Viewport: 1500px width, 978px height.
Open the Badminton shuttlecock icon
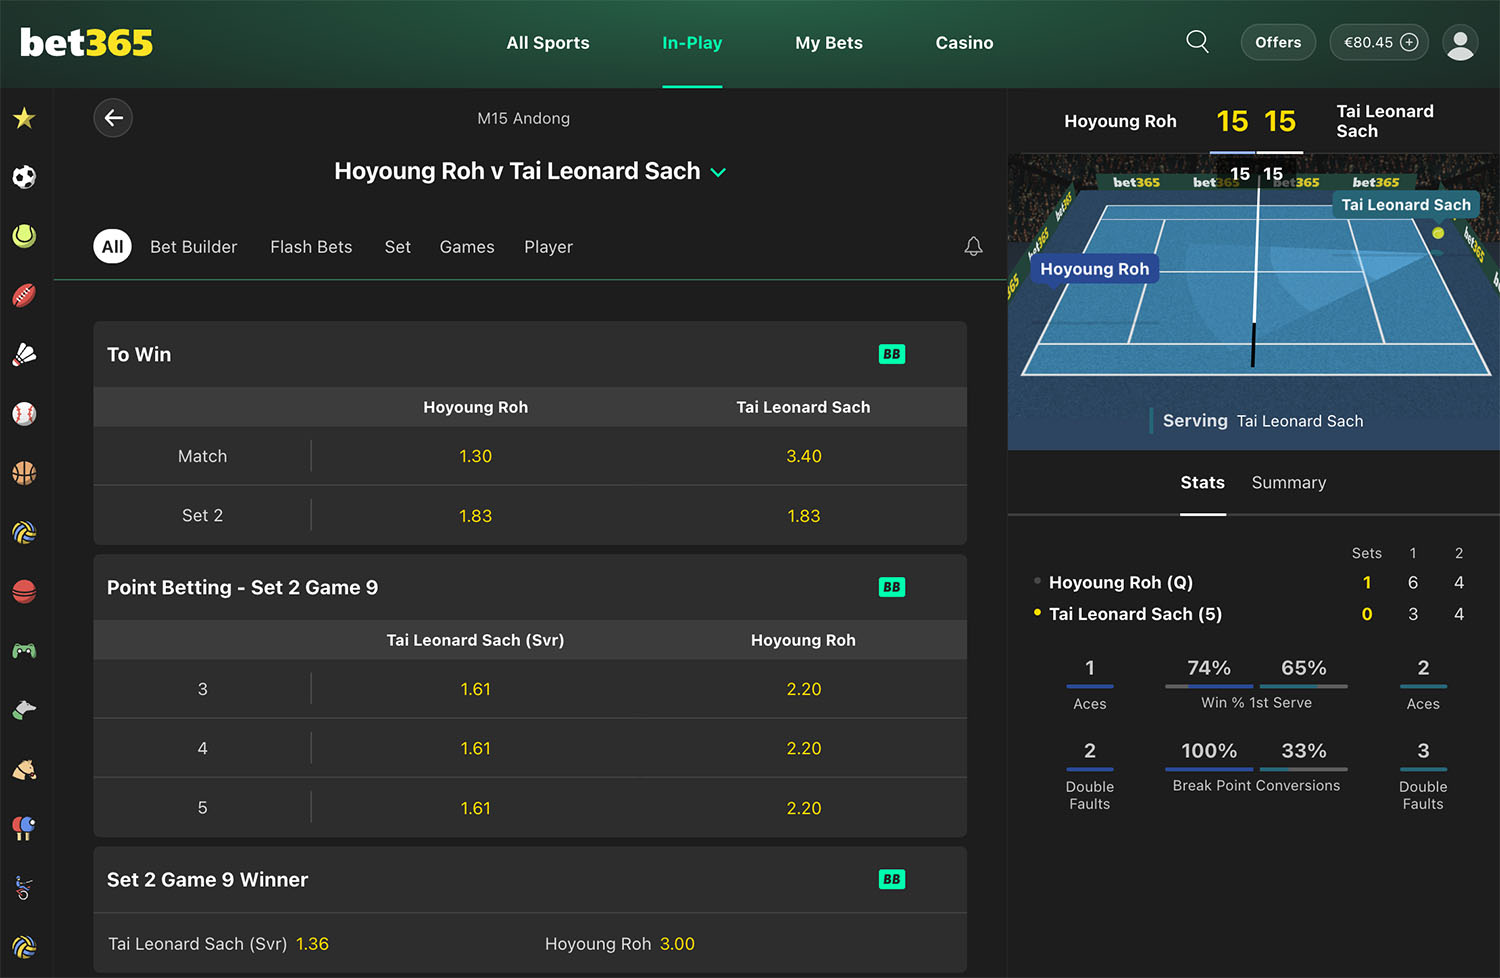(24, 354)
